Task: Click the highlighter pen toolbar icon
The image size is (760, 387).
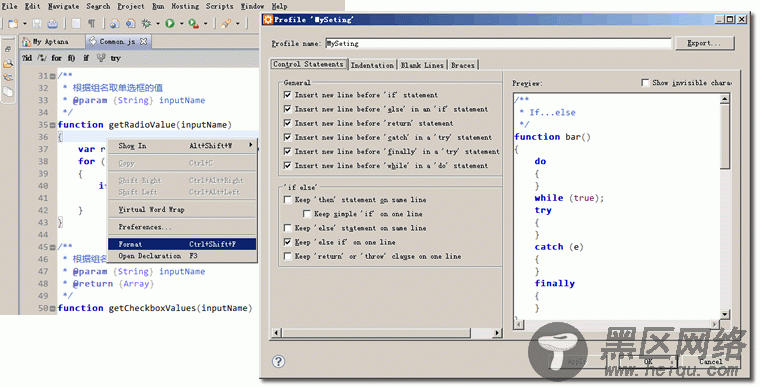Action: [x=225, y=23]
